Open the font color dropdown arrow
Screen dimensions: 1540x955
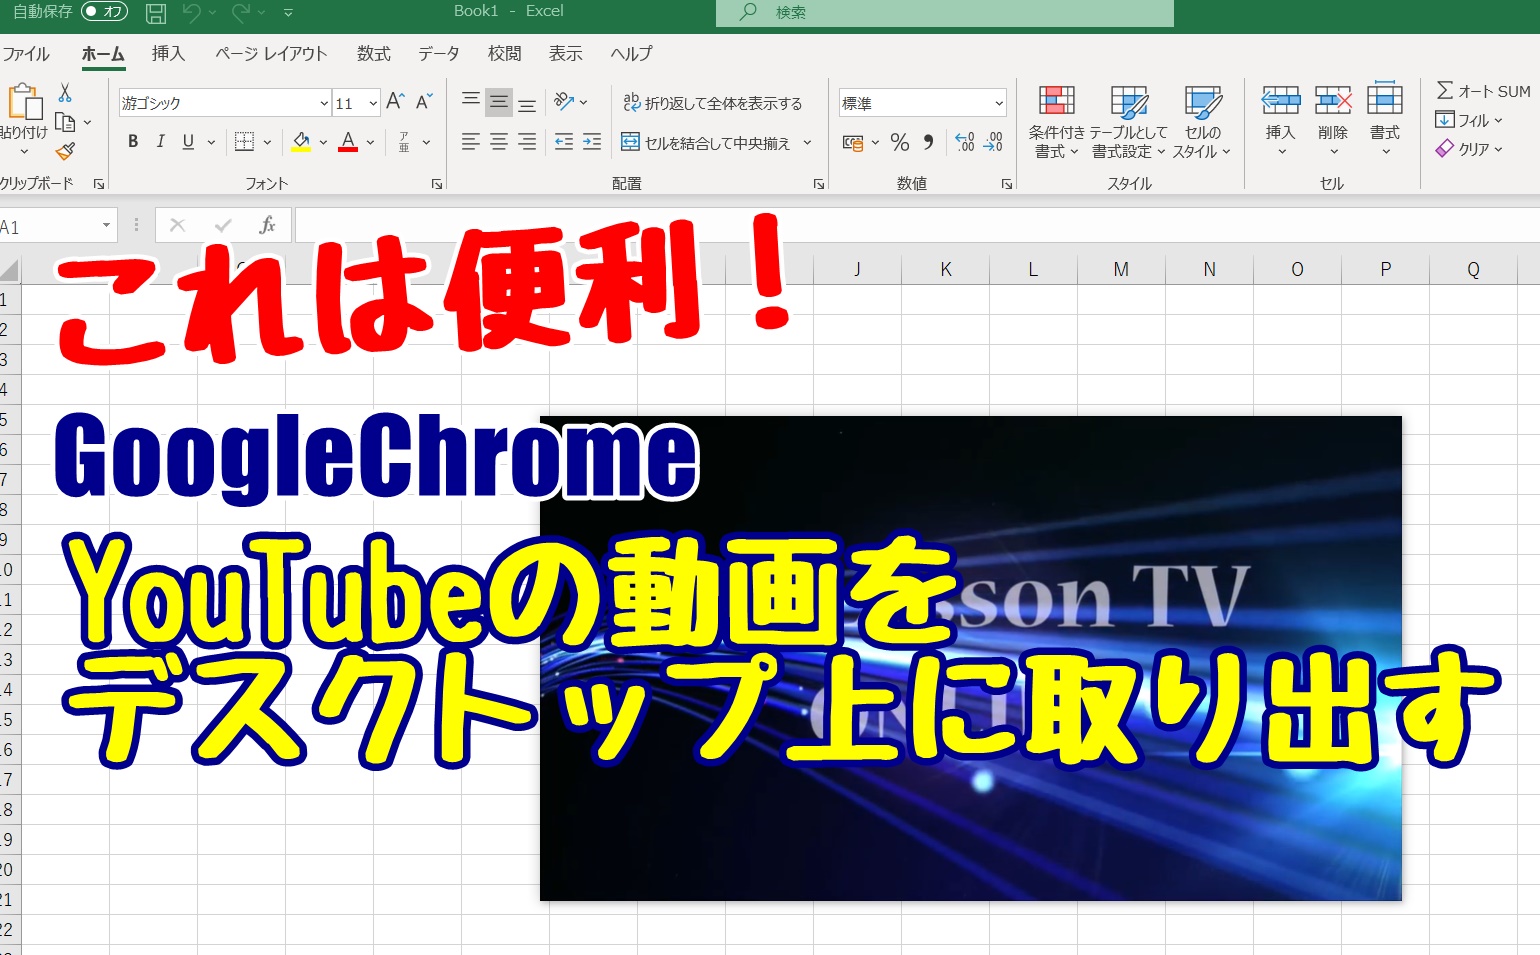(x=371, y=143)
